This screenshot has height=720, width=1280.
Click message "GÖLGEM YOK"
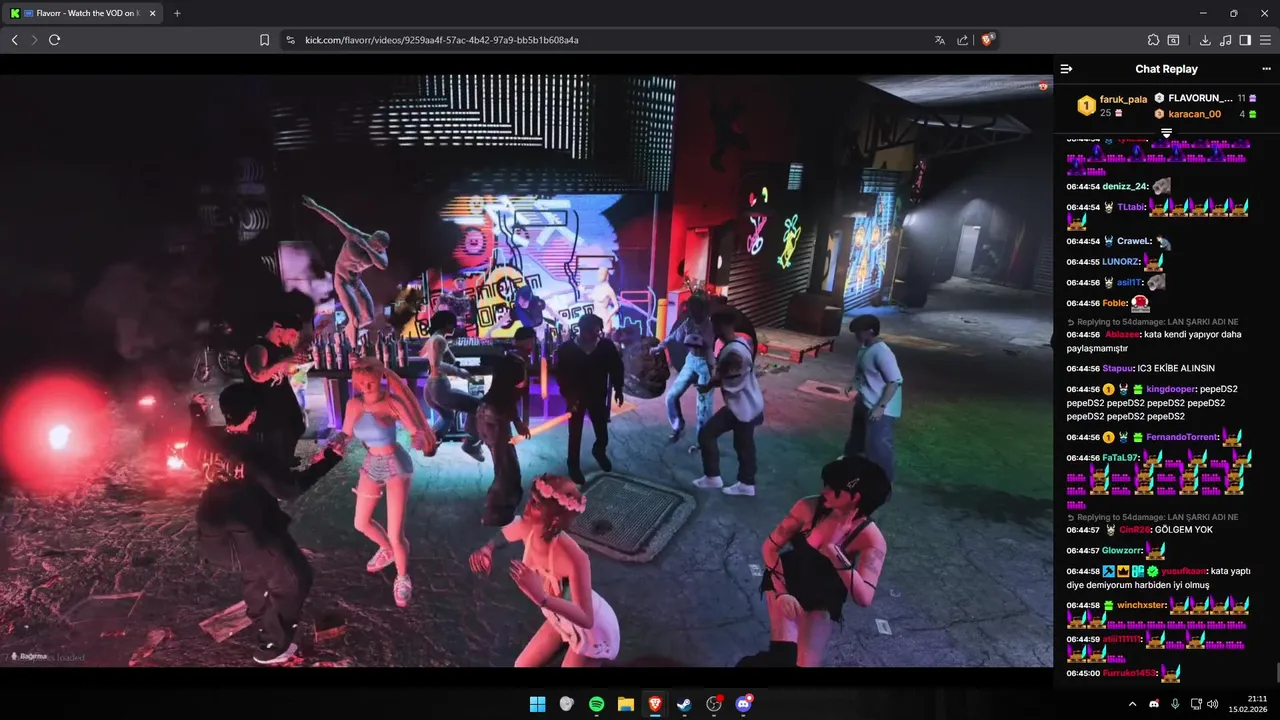tap(1184, 530)
